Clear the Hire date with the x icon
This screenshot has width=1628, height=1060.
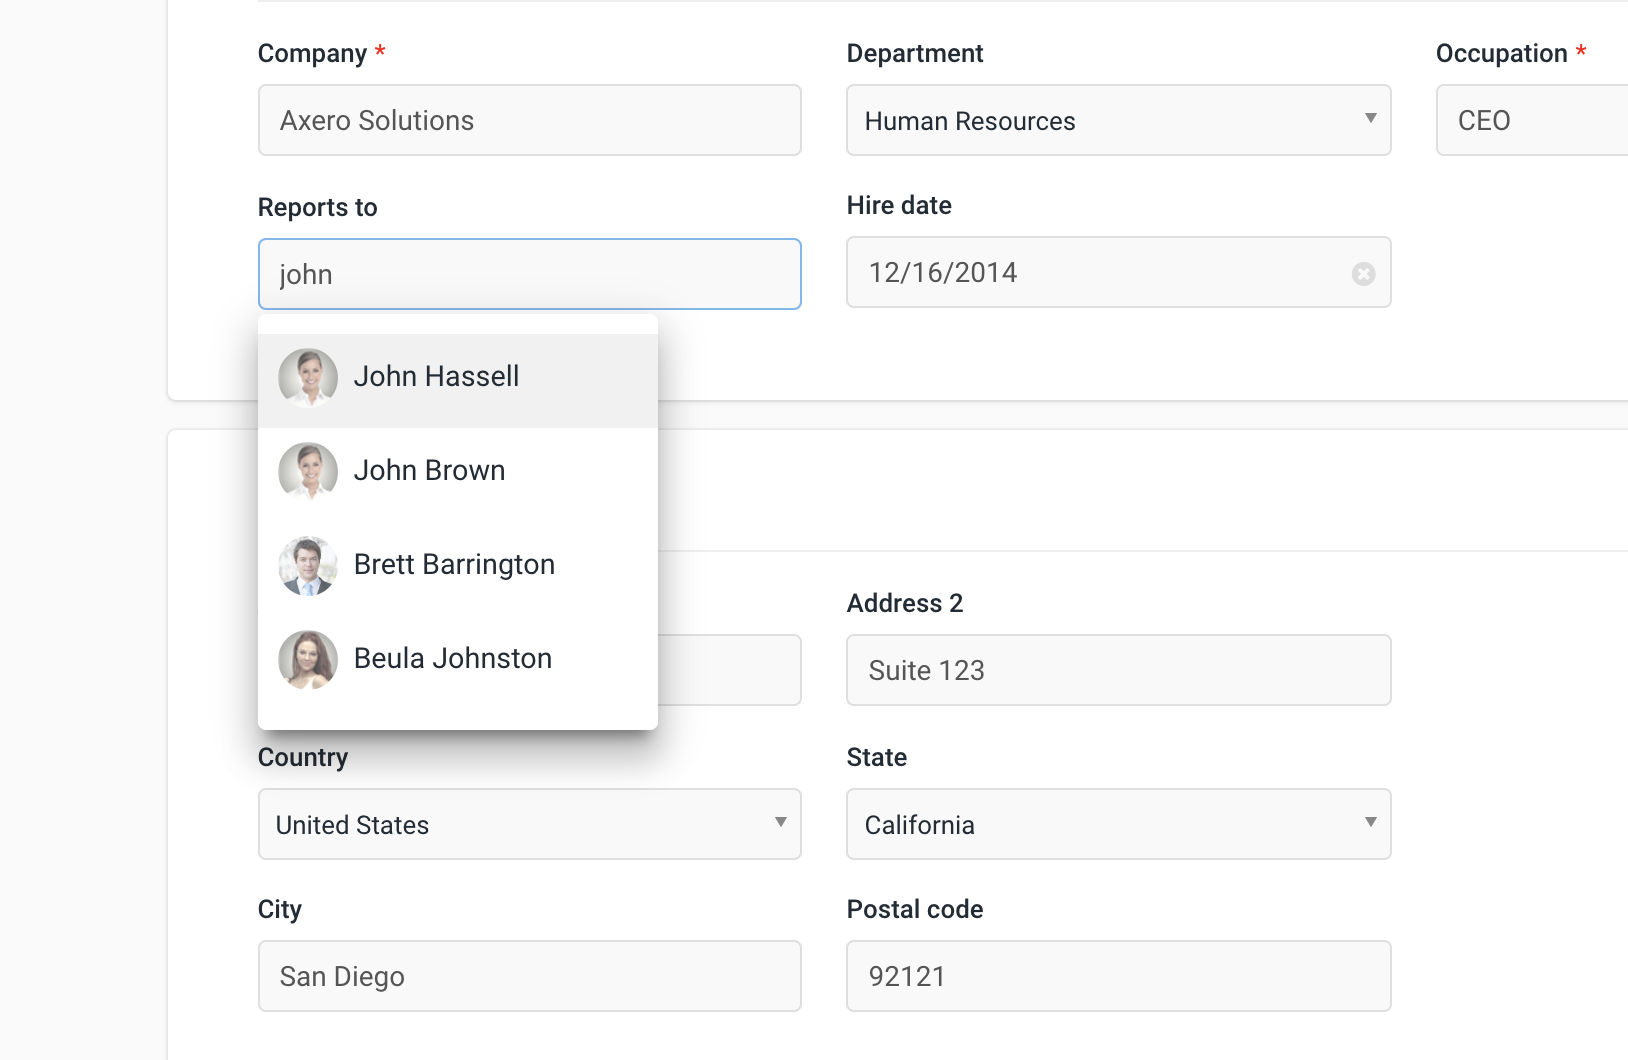tap(1363, 273)
